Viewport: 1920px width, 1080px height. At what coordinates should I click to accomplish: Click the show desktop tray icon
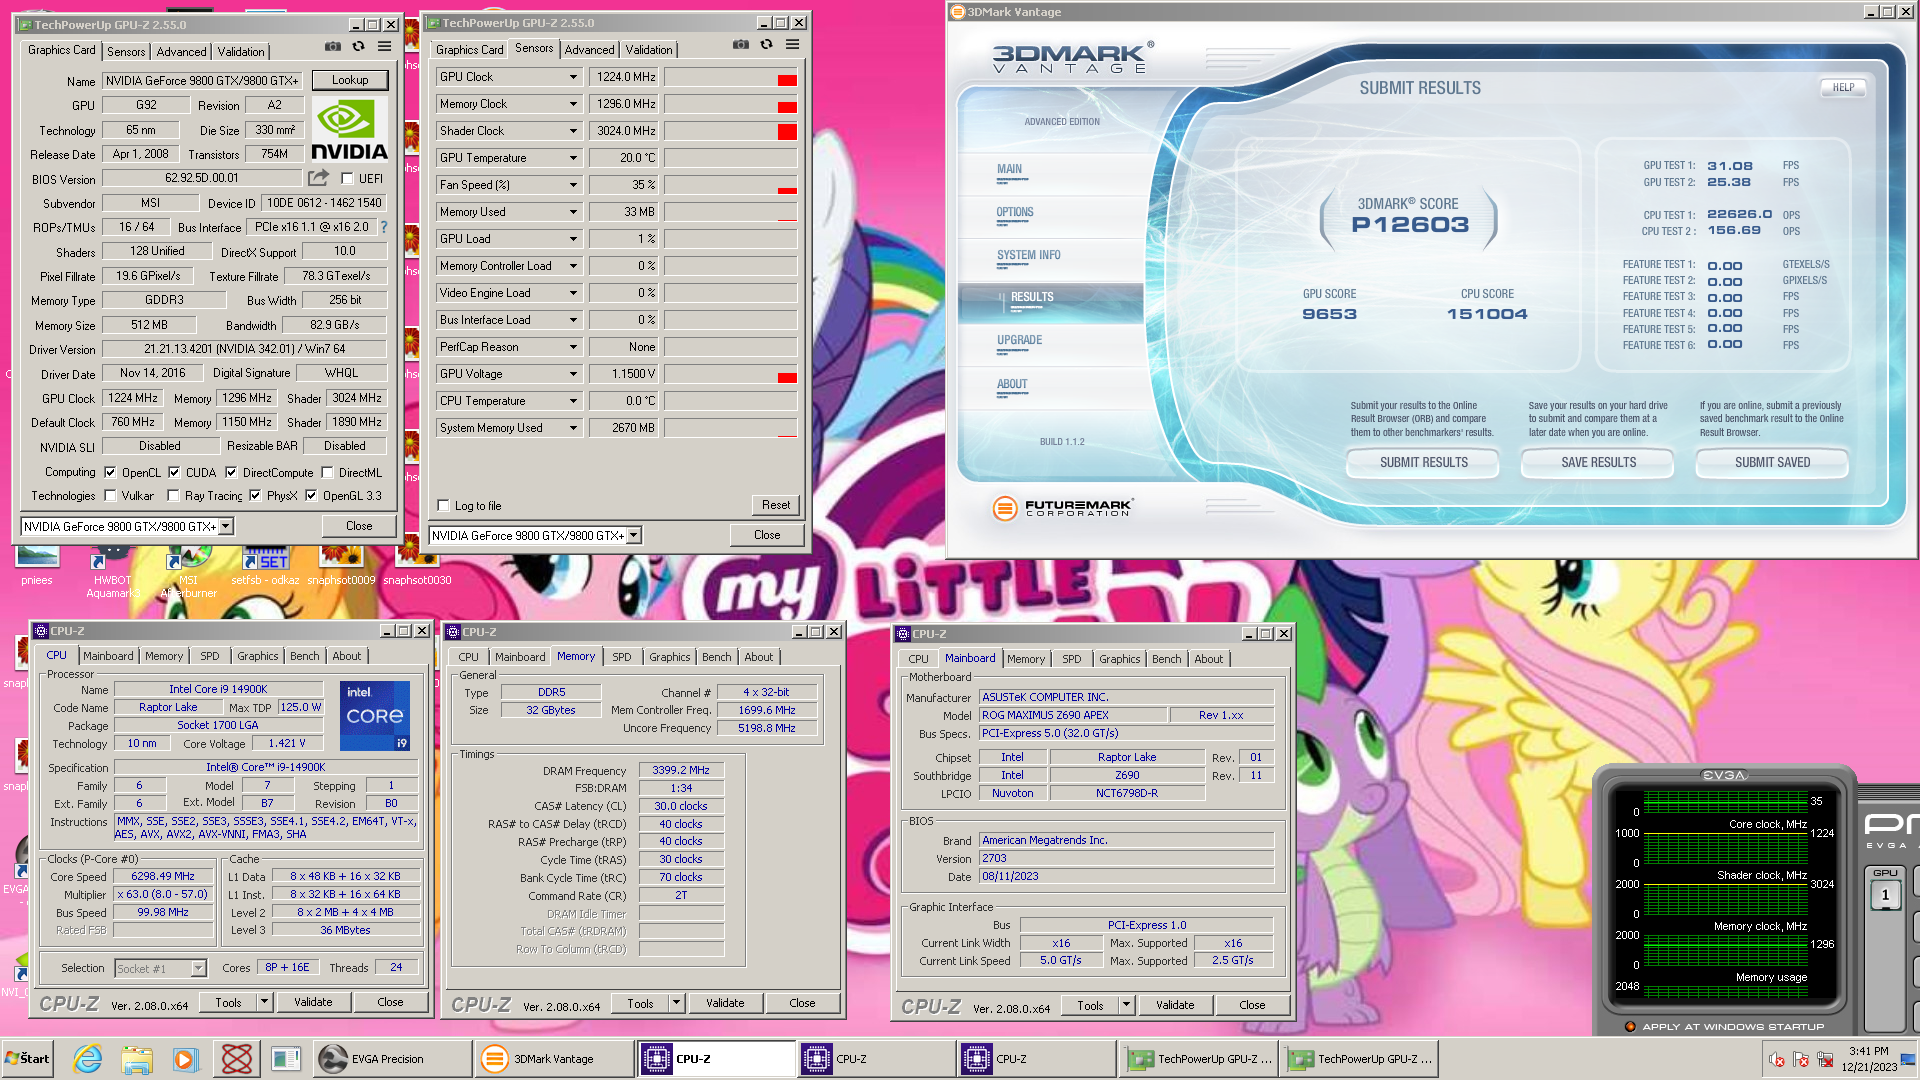click(1907, 1059)
